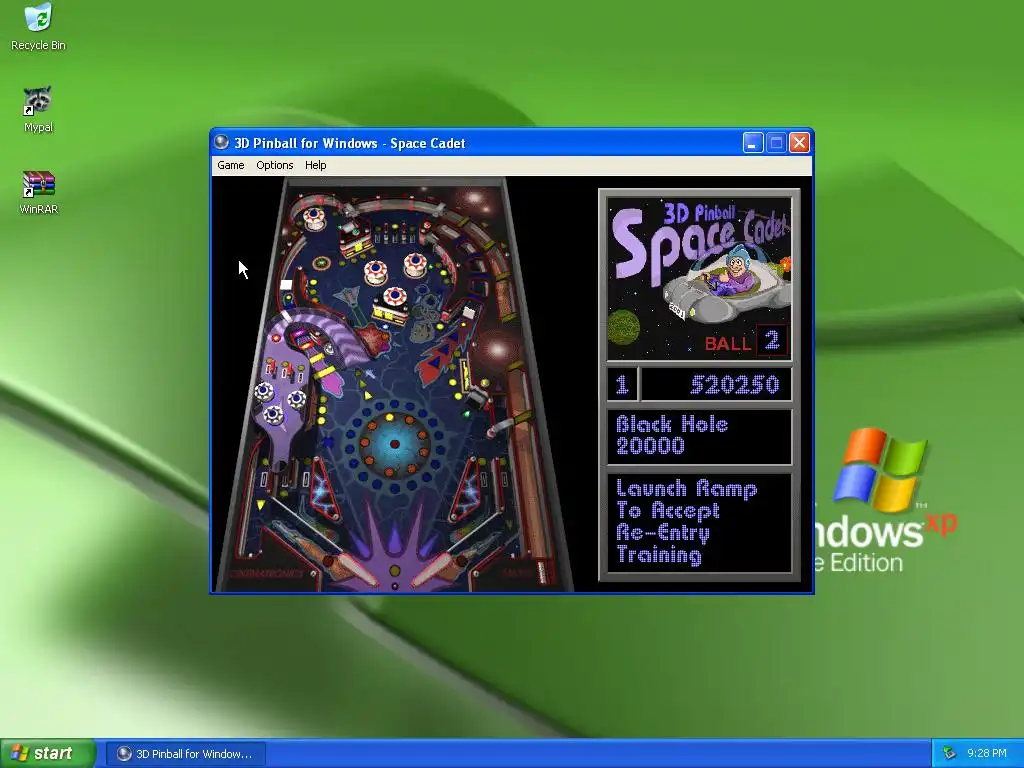Click the right flipper on the table

coord(439,569)
